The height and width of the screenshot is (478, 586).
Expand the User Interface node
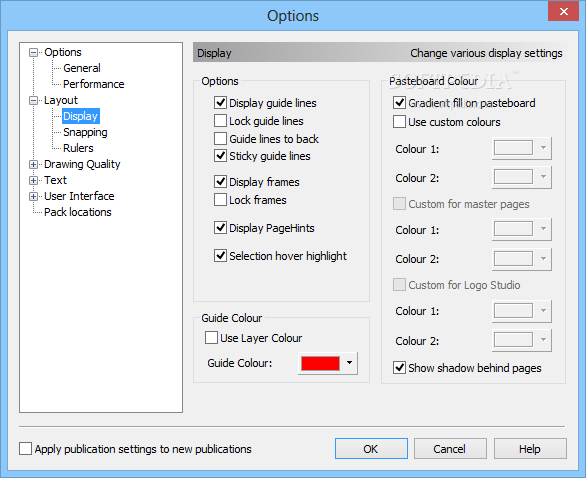click(33, 197)
